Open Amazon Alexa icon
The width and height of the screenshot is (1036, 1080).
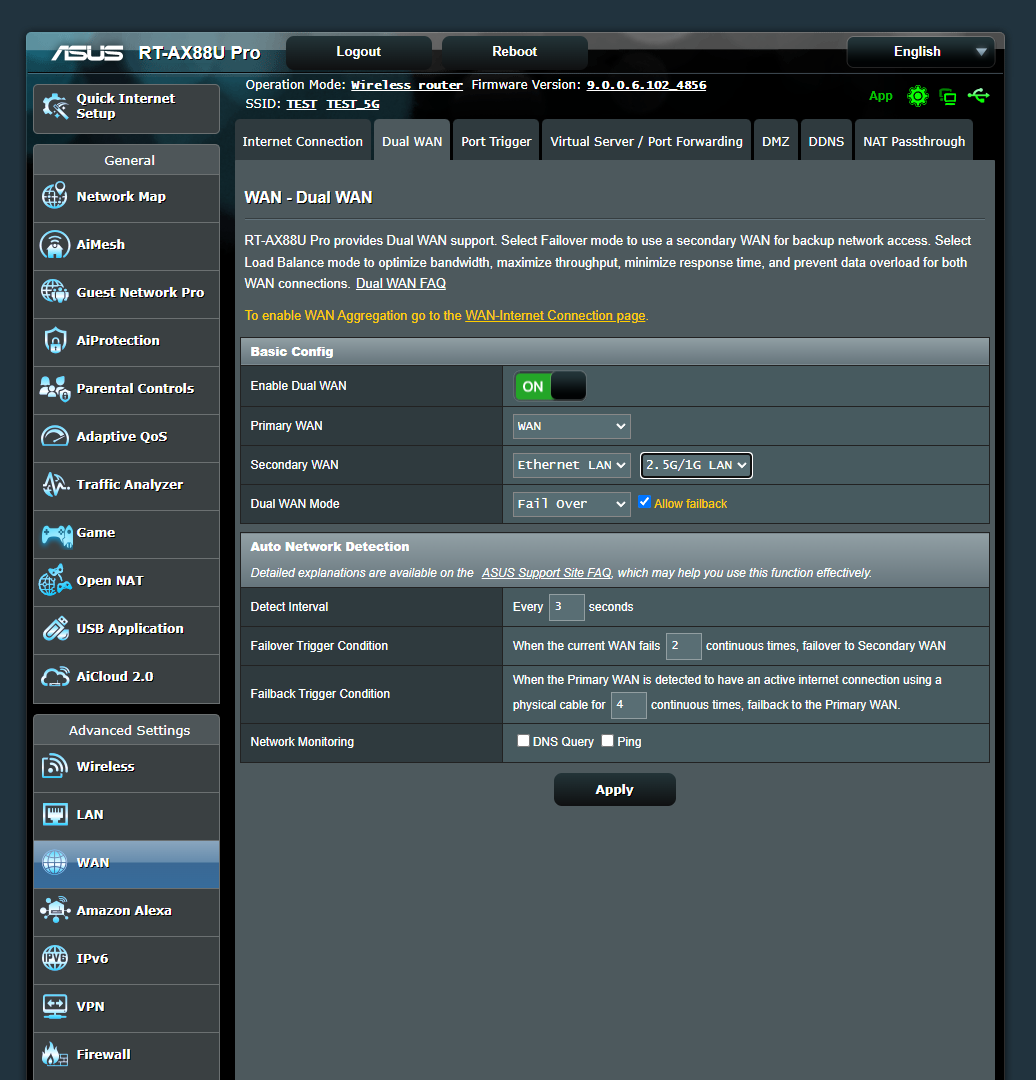[x=55, y=911]
